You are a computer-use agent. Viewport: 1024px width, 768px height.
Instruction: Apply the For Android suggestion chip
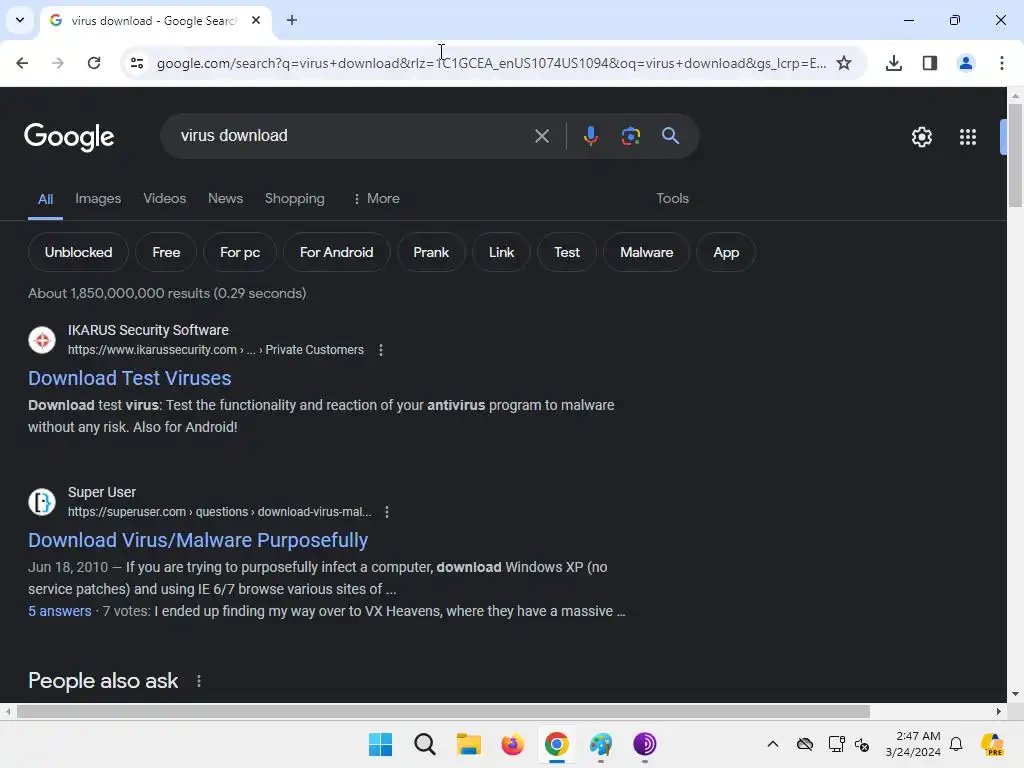pos(336,252)
